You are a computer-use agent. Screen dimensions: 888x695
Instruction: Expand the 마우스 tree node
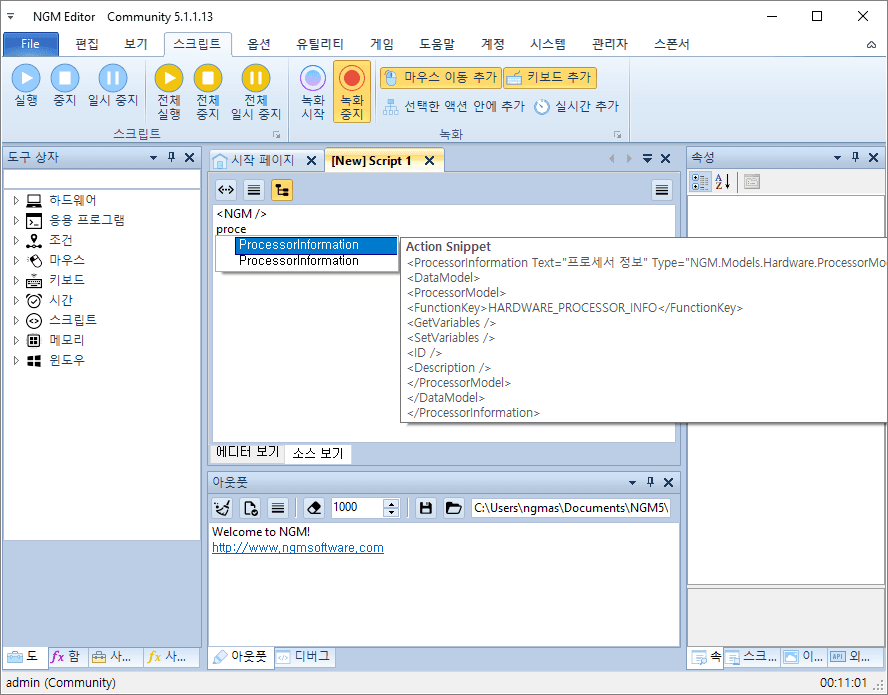pos(16,260)
